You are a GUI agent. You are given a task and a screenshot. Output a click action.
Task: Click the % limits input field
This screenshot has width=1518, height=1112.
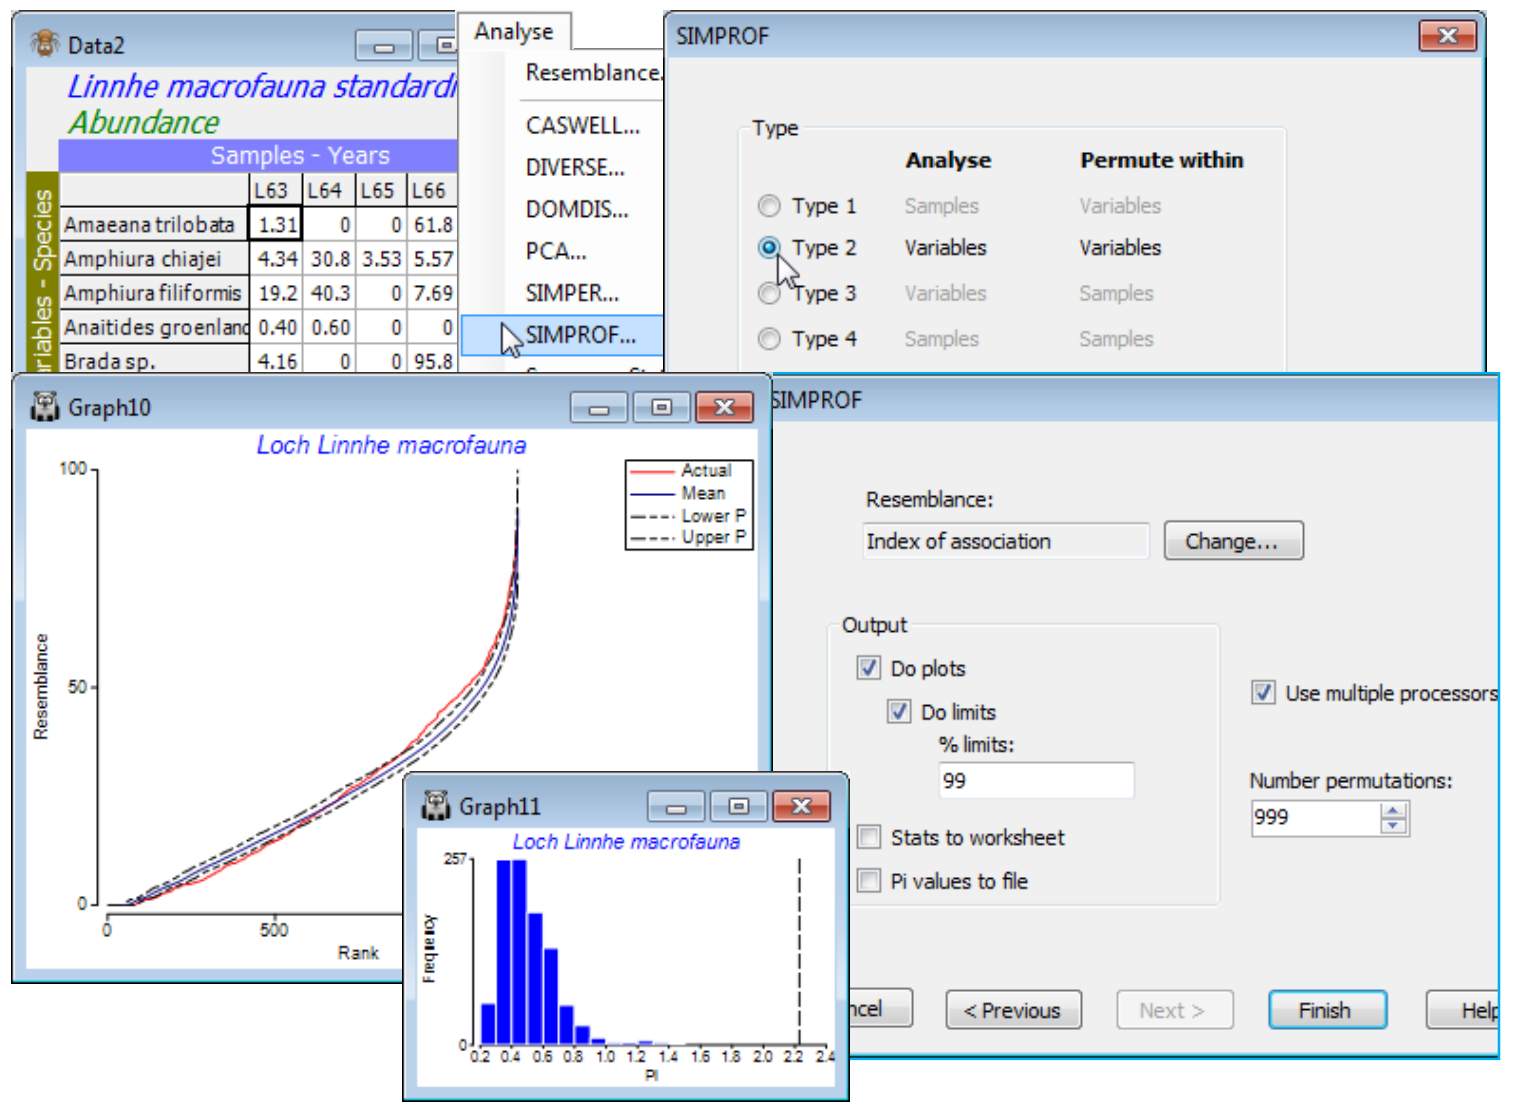1036,781
